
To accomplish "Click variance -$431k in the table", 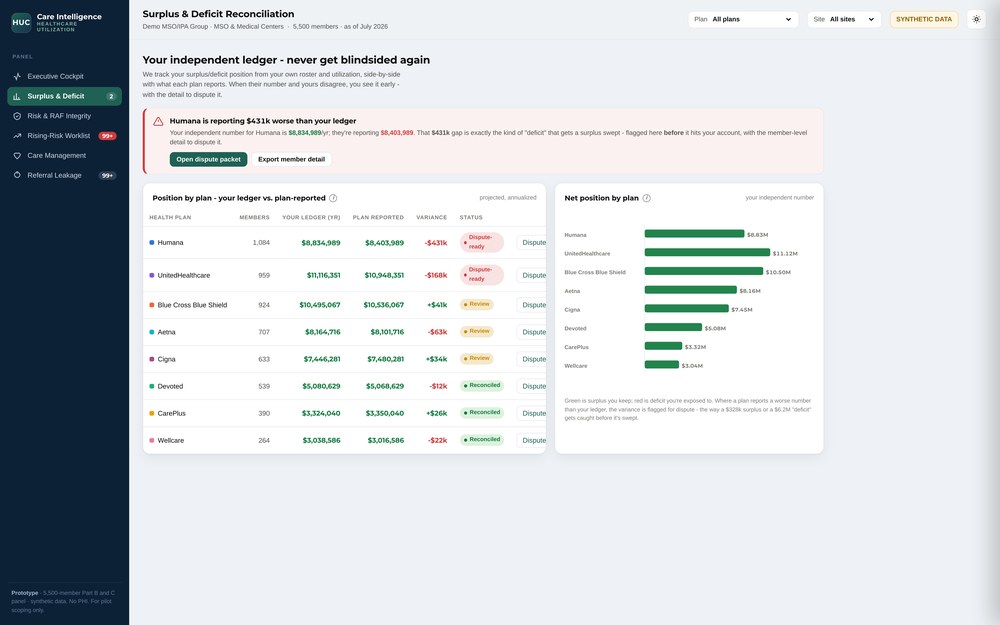I will 436,243.
